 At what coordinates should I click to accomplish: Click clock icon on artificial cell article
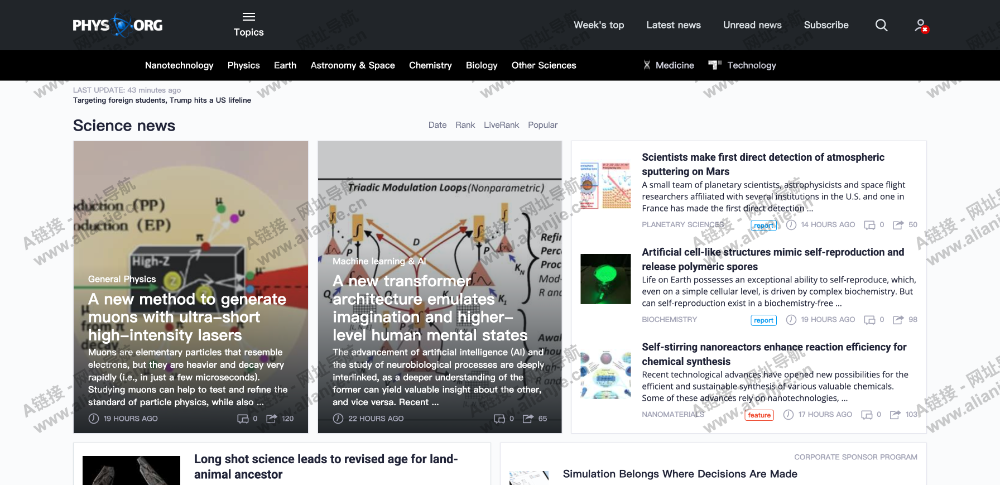point(791,320)
